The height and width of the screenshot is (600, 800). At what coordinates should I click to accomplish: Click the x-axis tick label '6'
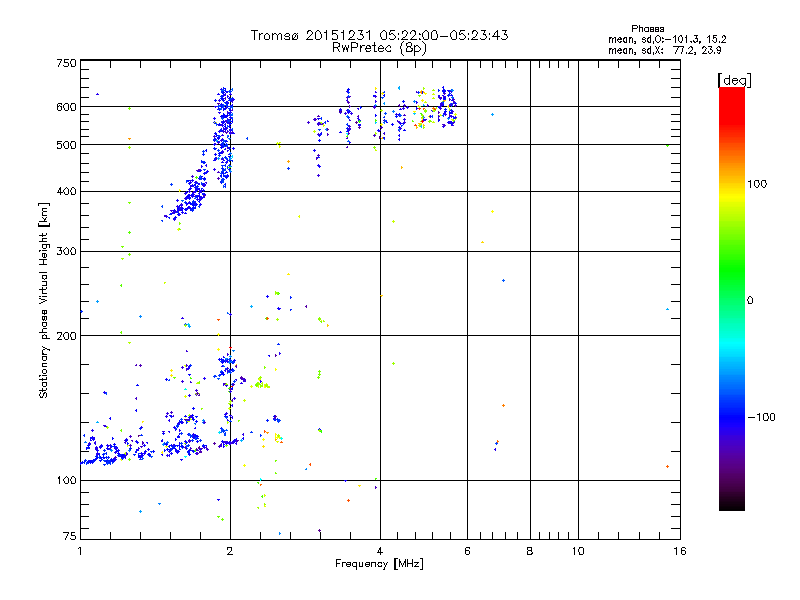467,551
